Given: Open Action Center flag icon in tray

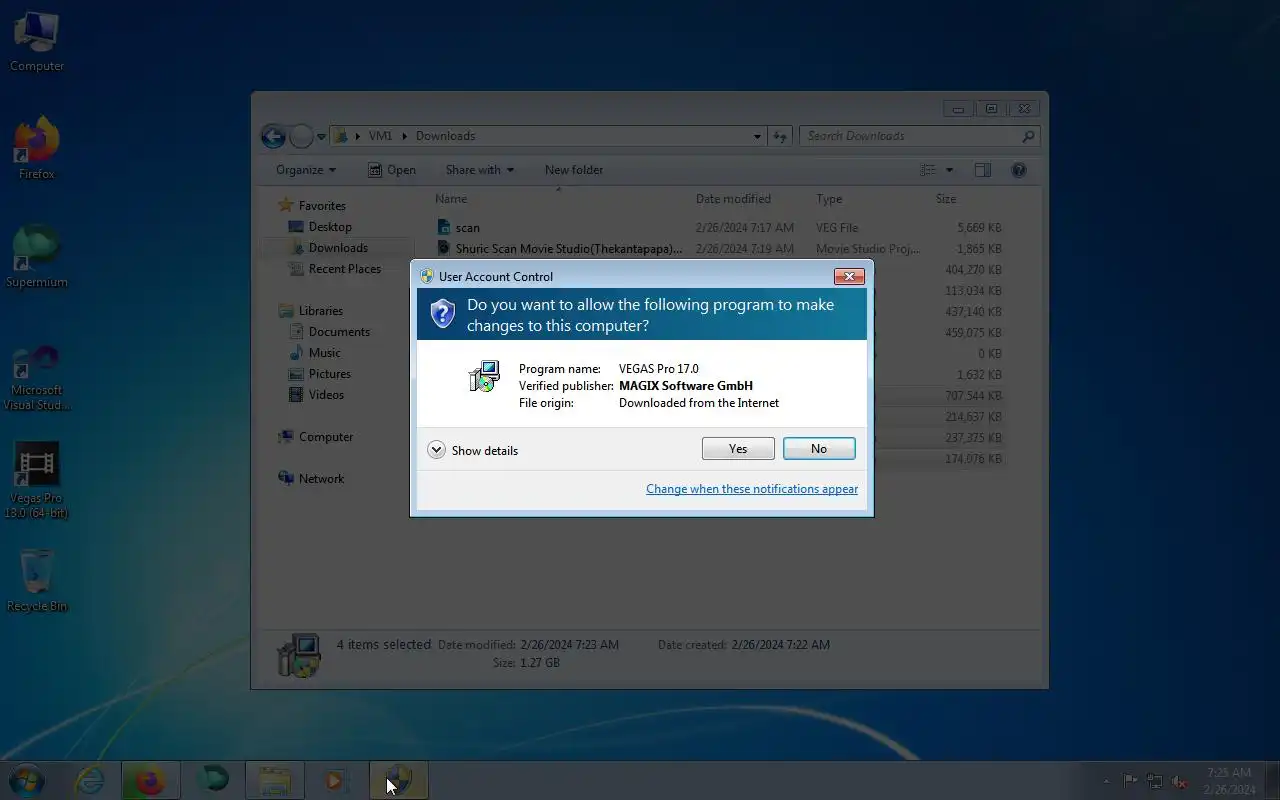Looking at the screenshot, I should (1130, 781).
